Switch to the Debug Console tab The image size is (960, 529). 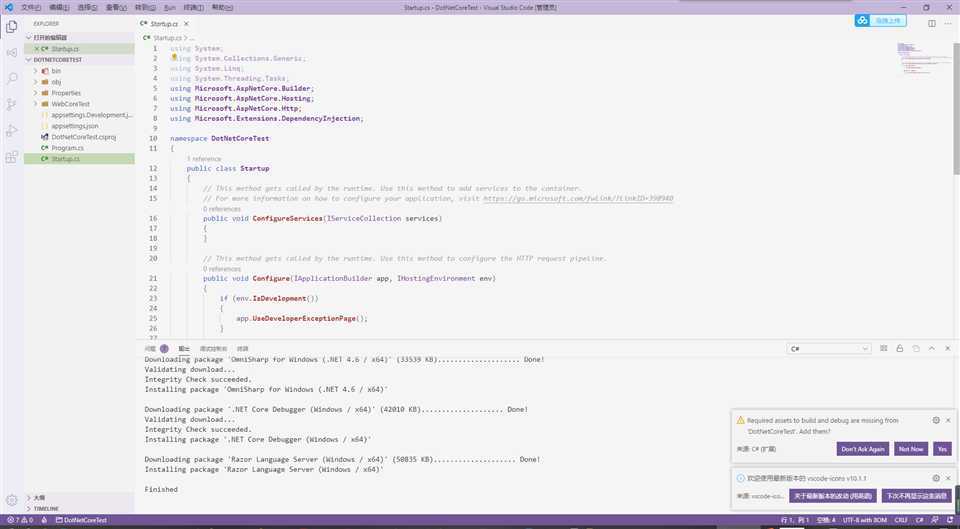tap(214, 349)
